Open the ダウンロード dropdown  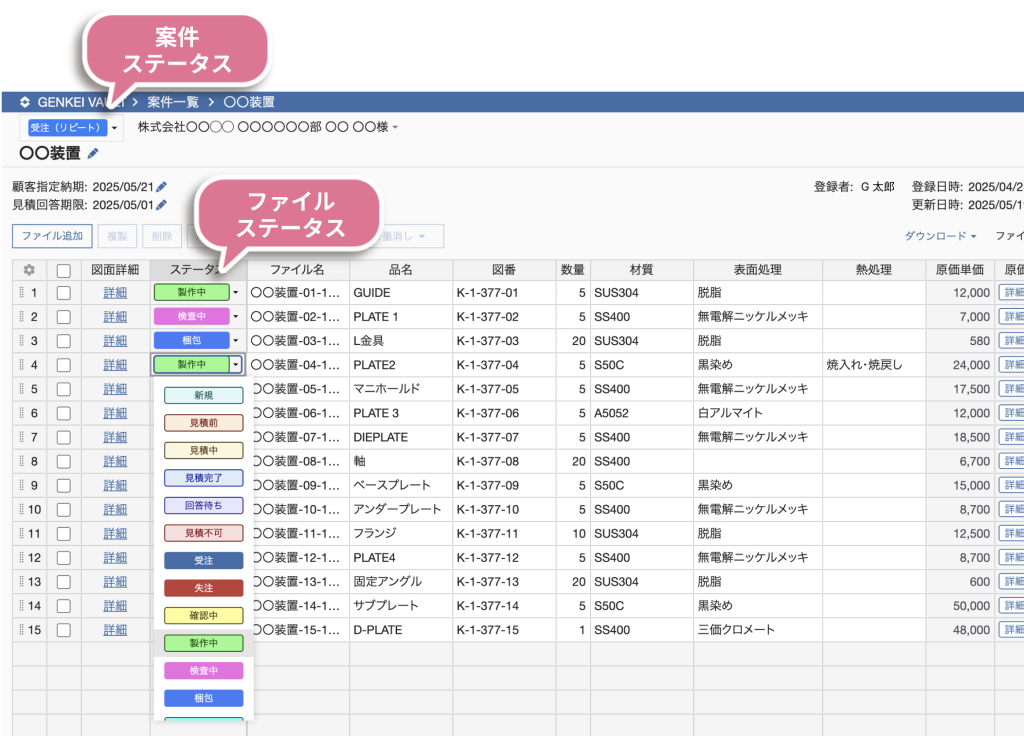point(940,236)
